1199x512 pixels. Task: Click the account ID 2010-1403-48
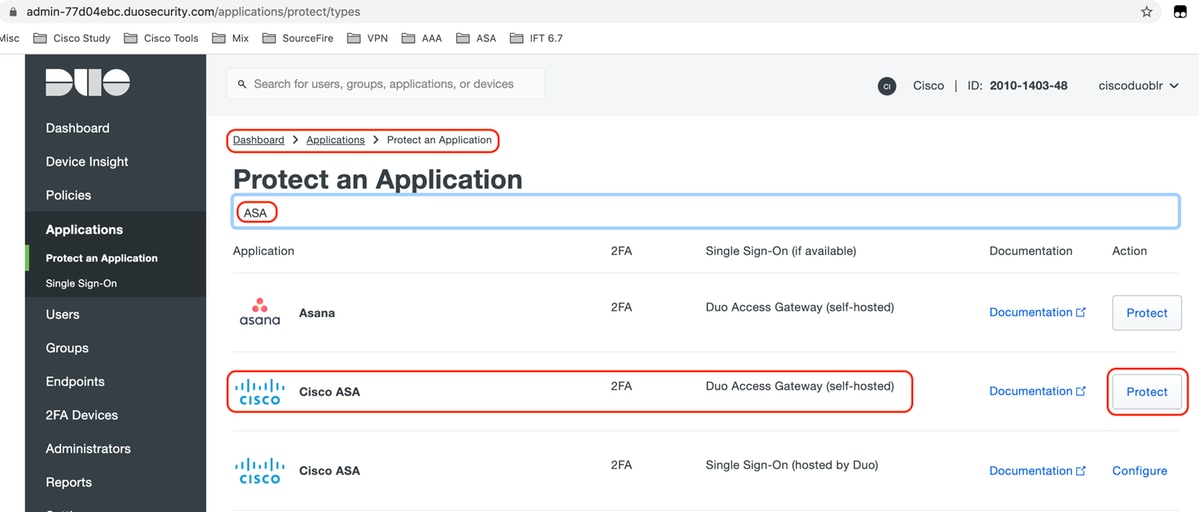coord(1028,86)
